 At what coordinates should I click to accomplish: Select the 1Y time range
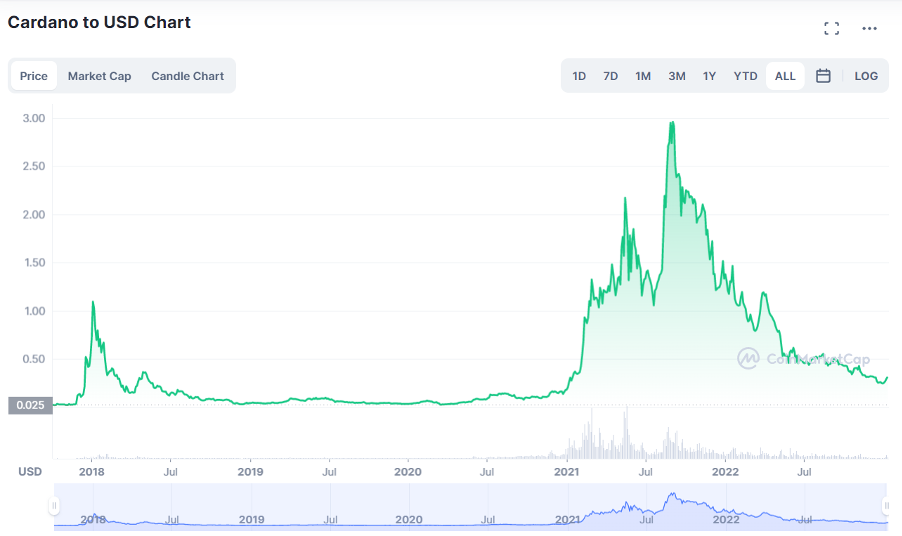coord(709,76)
